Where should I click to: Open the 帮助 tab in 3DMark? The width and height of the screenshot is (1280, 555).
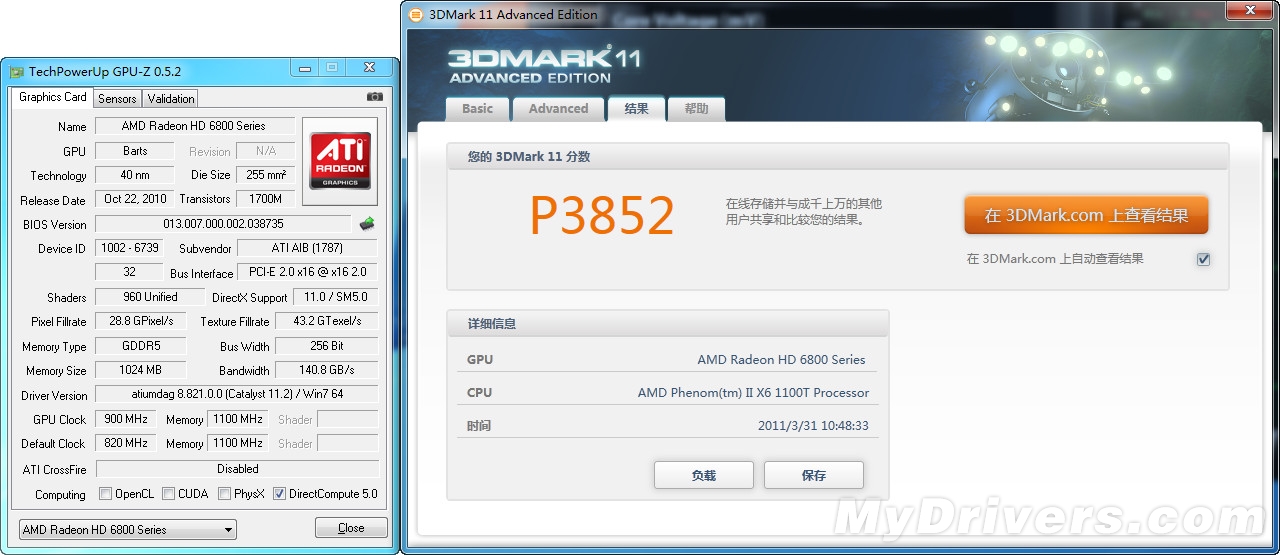point(697,109)
